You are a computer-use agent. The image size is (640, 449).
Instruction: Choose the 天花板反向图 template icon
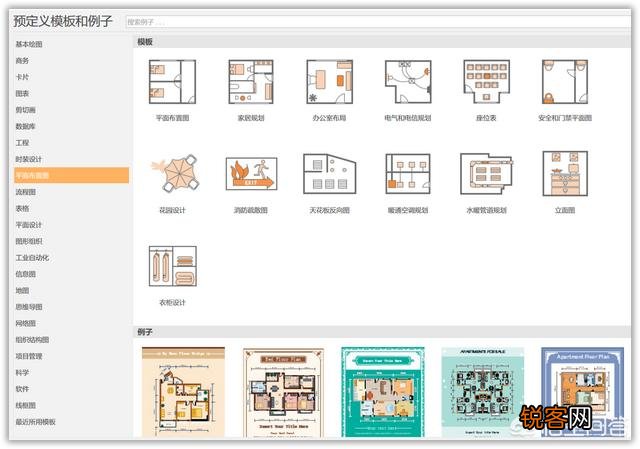tap(328, 175)
